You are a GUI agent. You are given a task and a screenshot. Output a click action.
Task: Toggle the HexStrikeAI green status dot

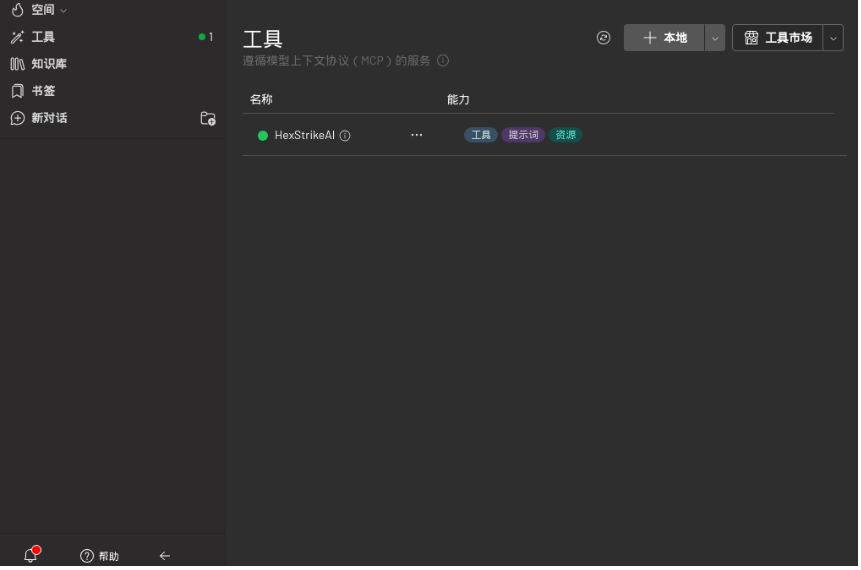click(263, 136)
